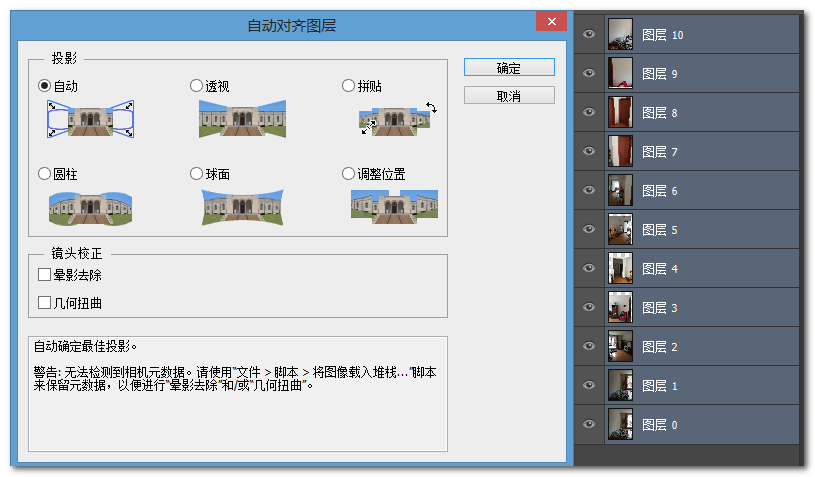Click the layer name 图层 8
The image size is (815, 477).
(660, 113)
